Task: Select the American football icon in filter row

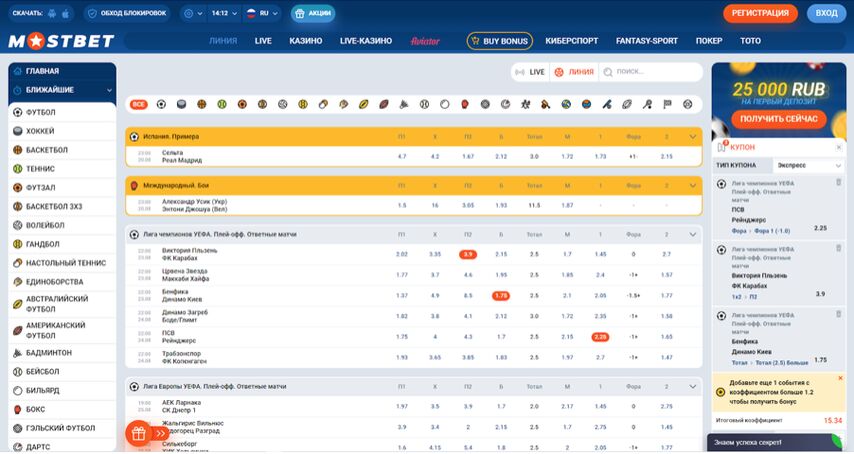Action: pyautogui.click(x=384, y=104)
